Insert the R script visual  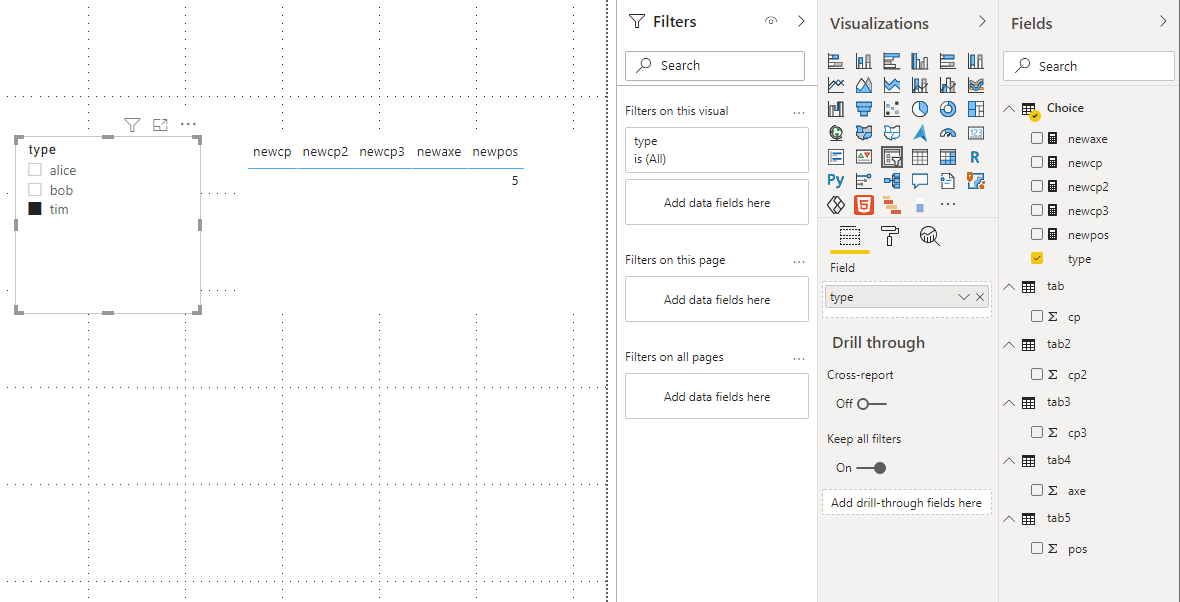pos(976,157)
